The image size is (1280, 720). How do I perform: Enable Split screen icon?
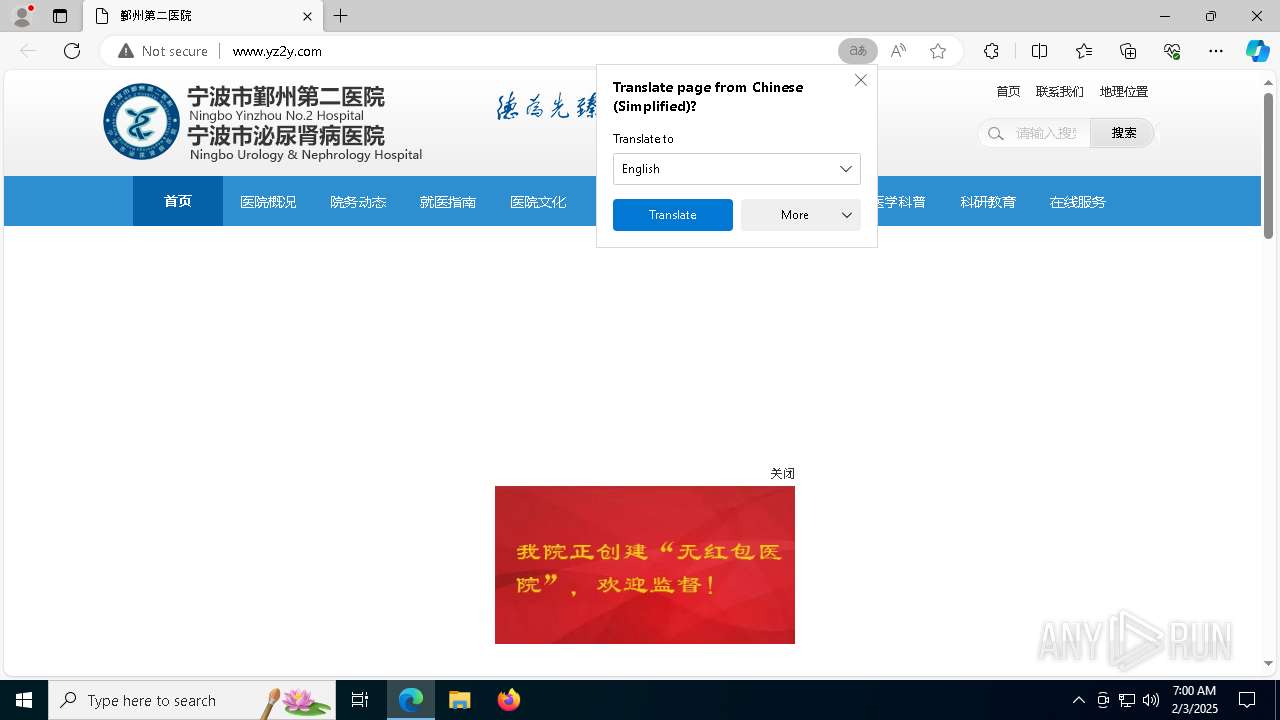tap(1039, 51)
